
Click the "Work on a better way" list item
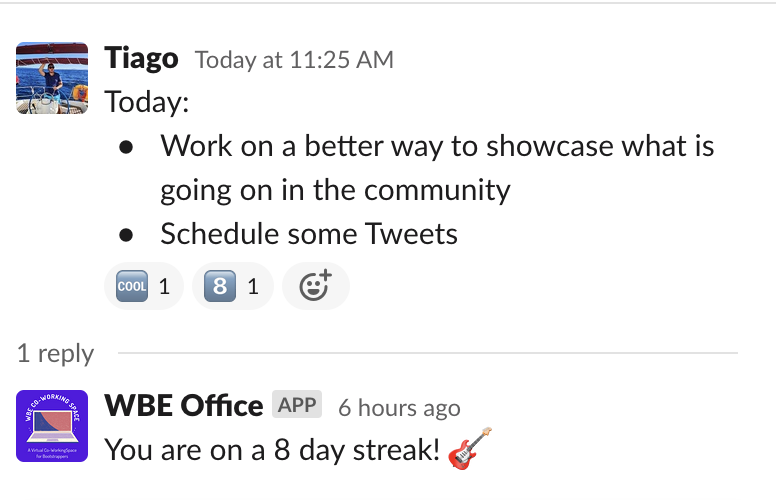[x=437, y=146]
